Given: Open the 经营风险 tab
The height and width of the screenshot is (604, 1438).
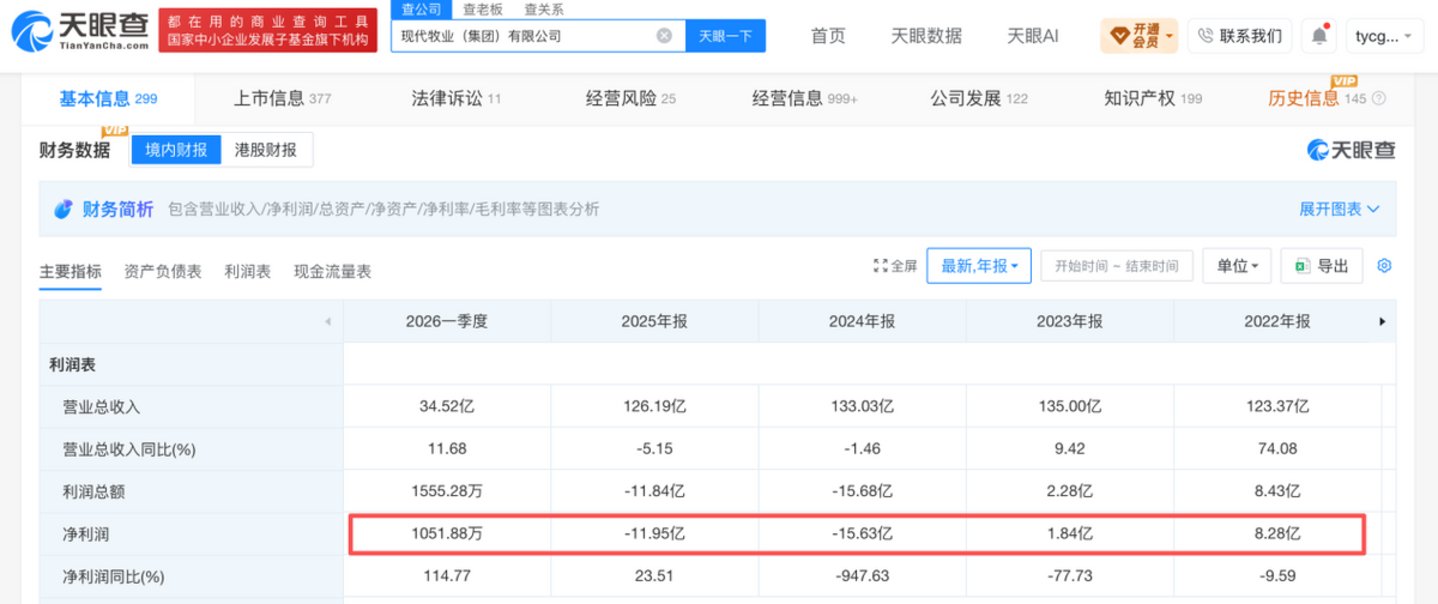Looking at the screenshot, I should click(631, 98).
